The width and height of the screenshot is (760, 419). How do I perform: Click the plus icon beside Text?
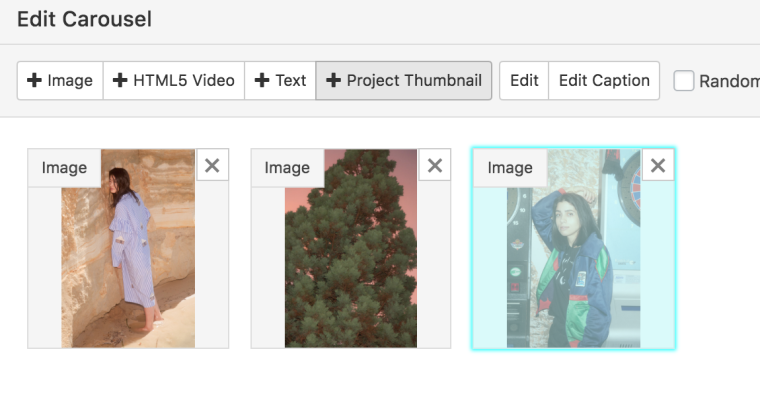262,81
